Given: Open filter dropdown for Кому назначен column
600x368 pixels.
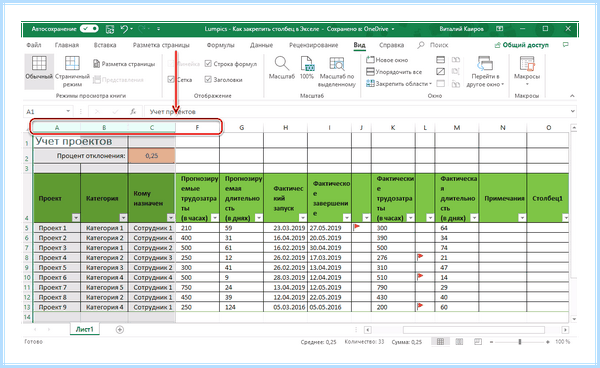Looking at the screenshot, I should (x=171, y=218).
